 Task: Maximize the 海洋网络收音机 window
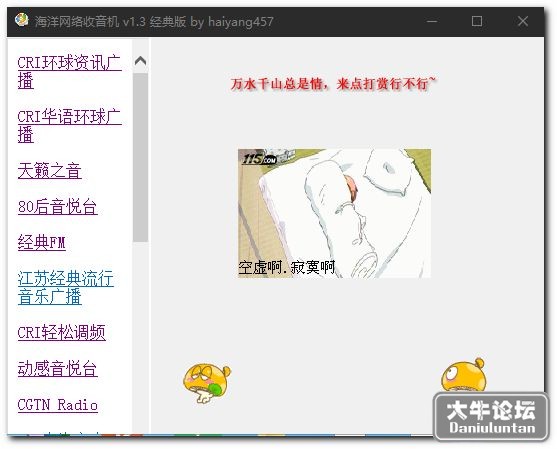click(x=477, y=21)
